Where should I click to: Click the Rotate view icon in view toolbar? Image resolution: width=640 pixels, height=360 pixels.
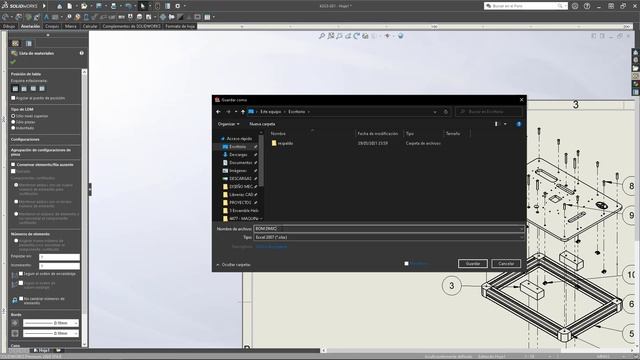(357, 36)
